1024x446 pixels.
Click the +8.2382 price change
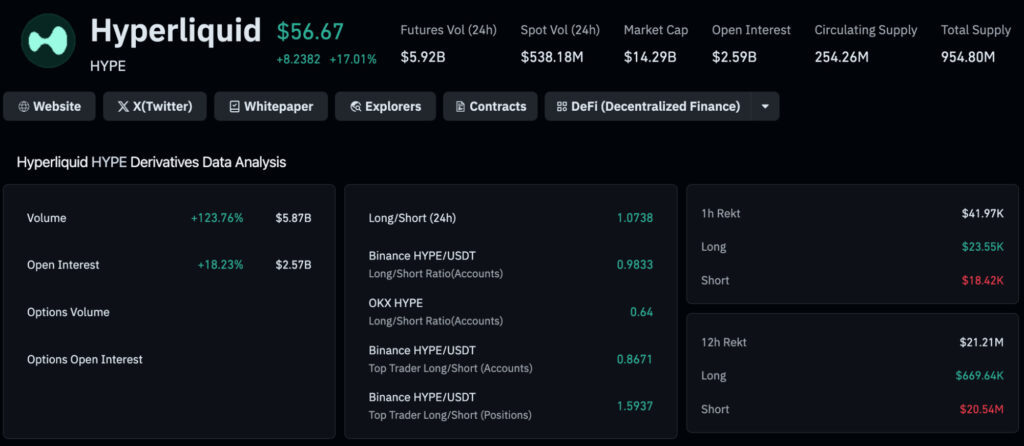pyautogui.click(x=298, y=59)
